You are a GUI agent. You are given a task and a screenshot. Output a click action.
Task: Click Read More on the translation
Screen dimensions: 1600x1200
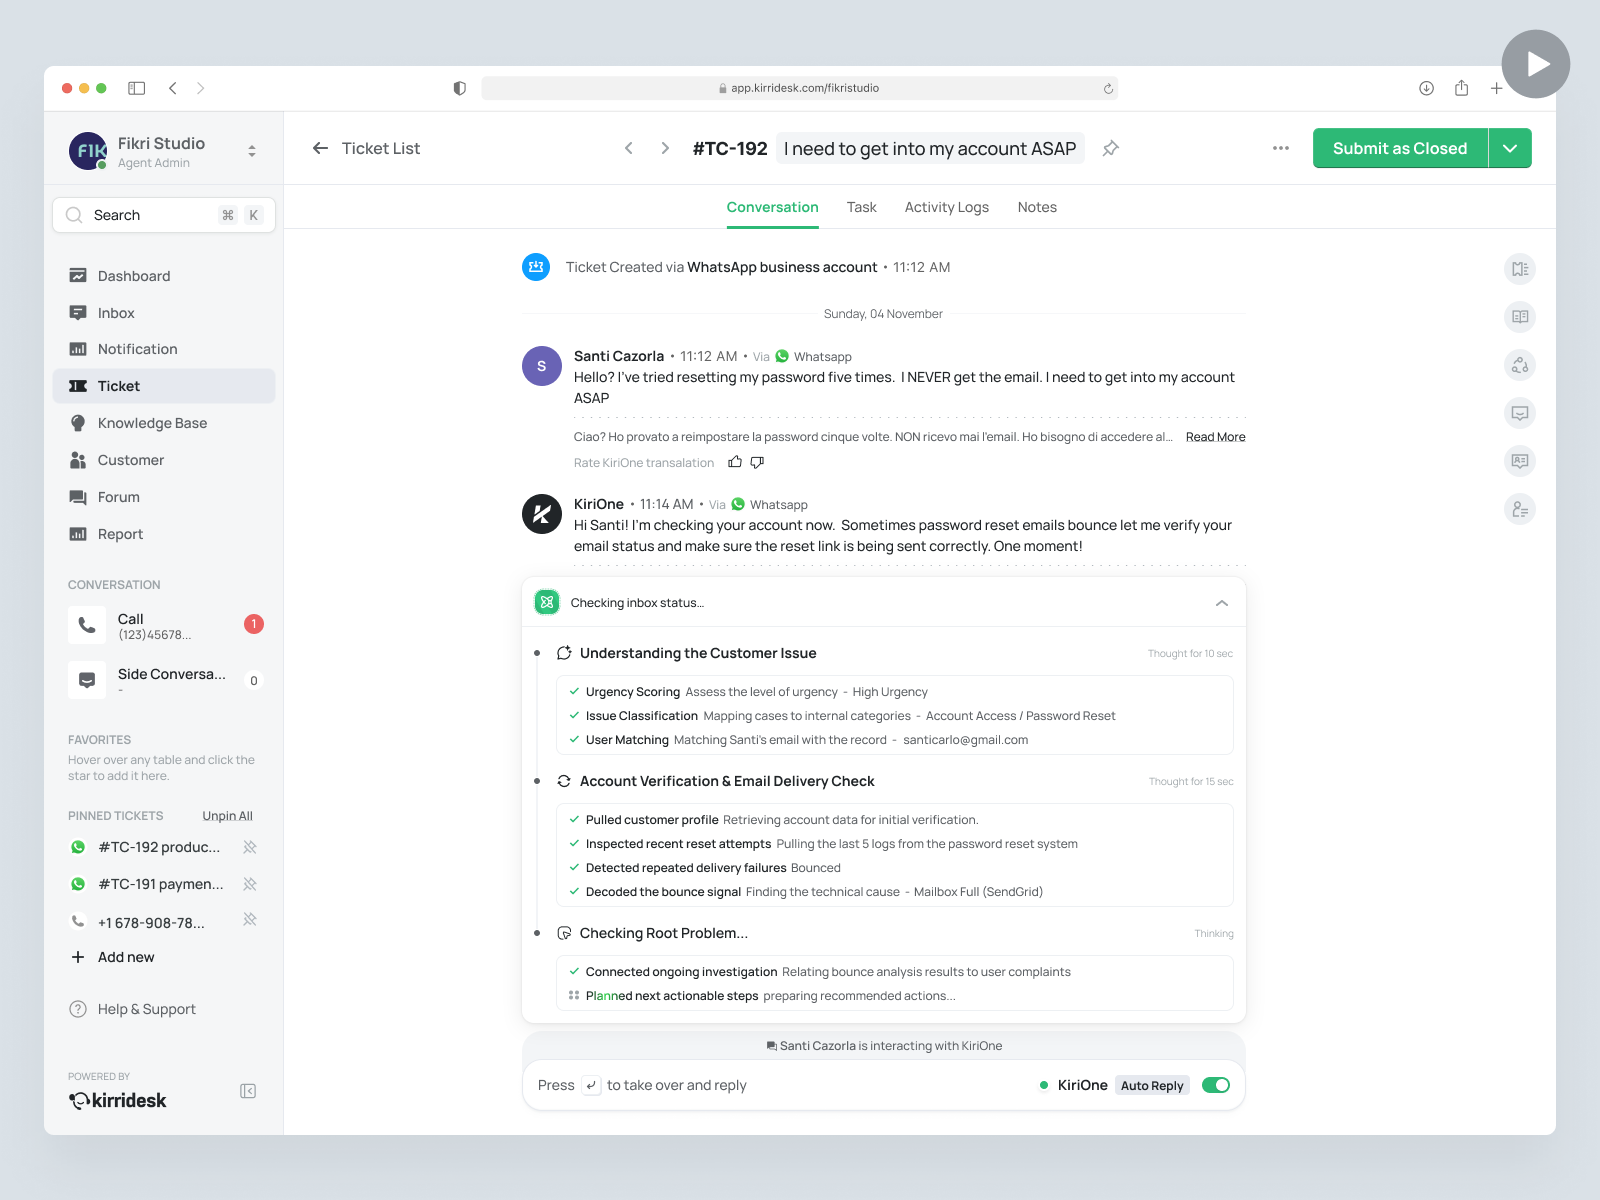1215,437
